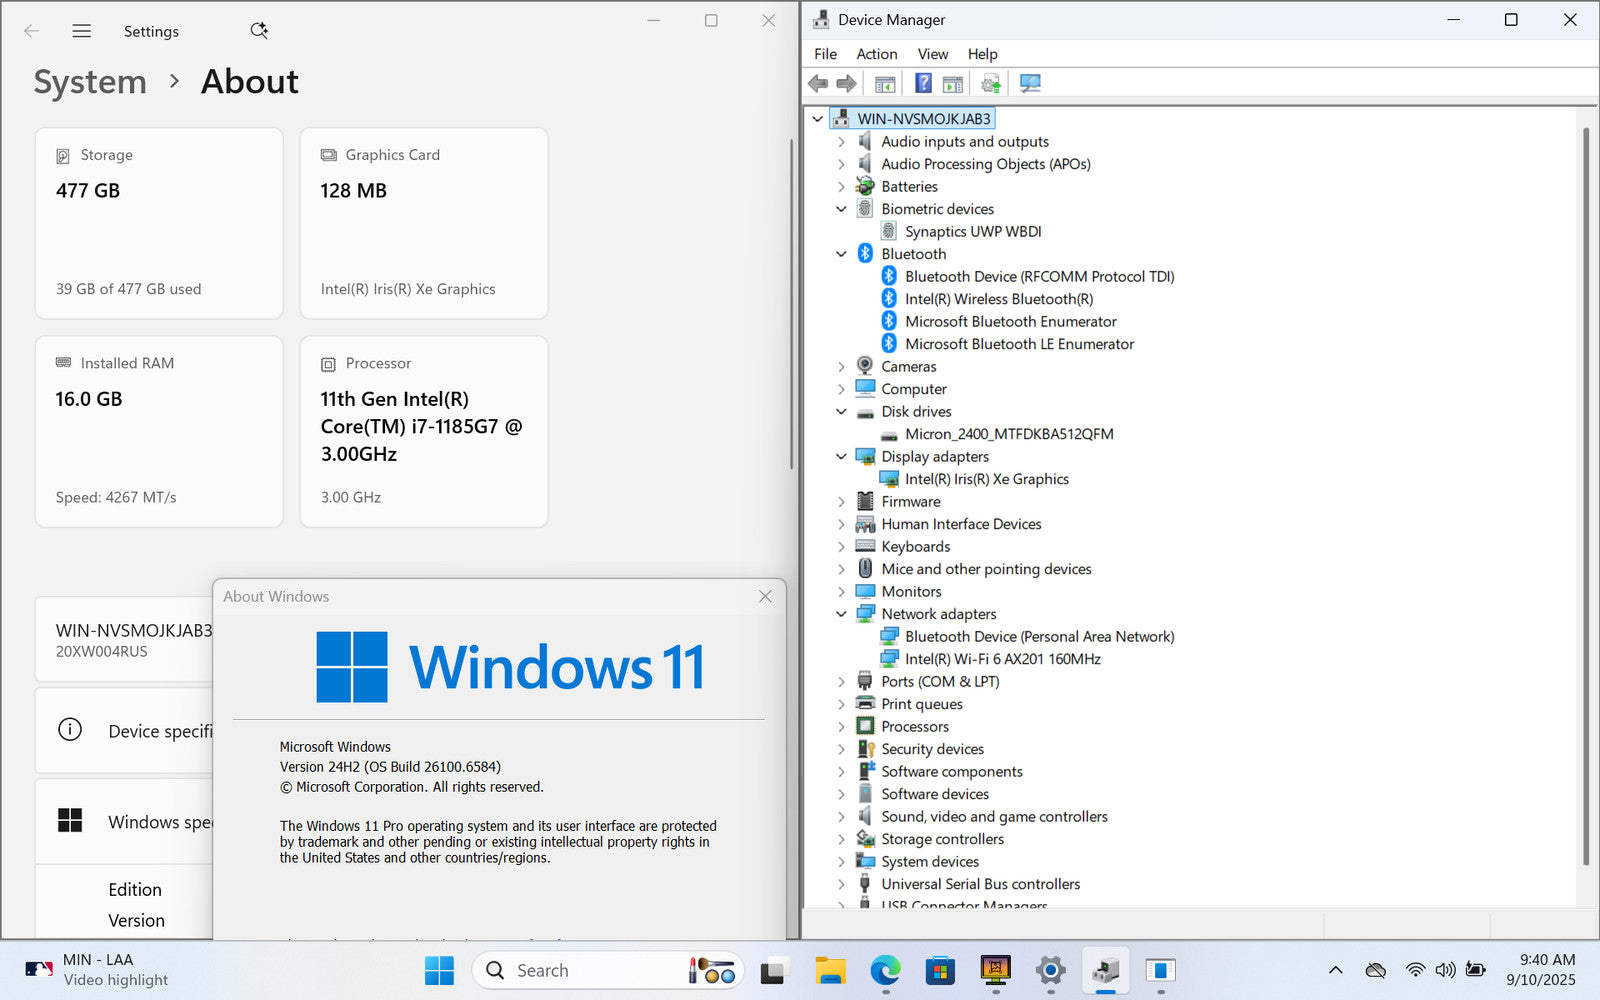The width and height of the screenshot is (1600, 1000).
Task: Switch to Settings gear on taskbar
Action: [1050, 970]
